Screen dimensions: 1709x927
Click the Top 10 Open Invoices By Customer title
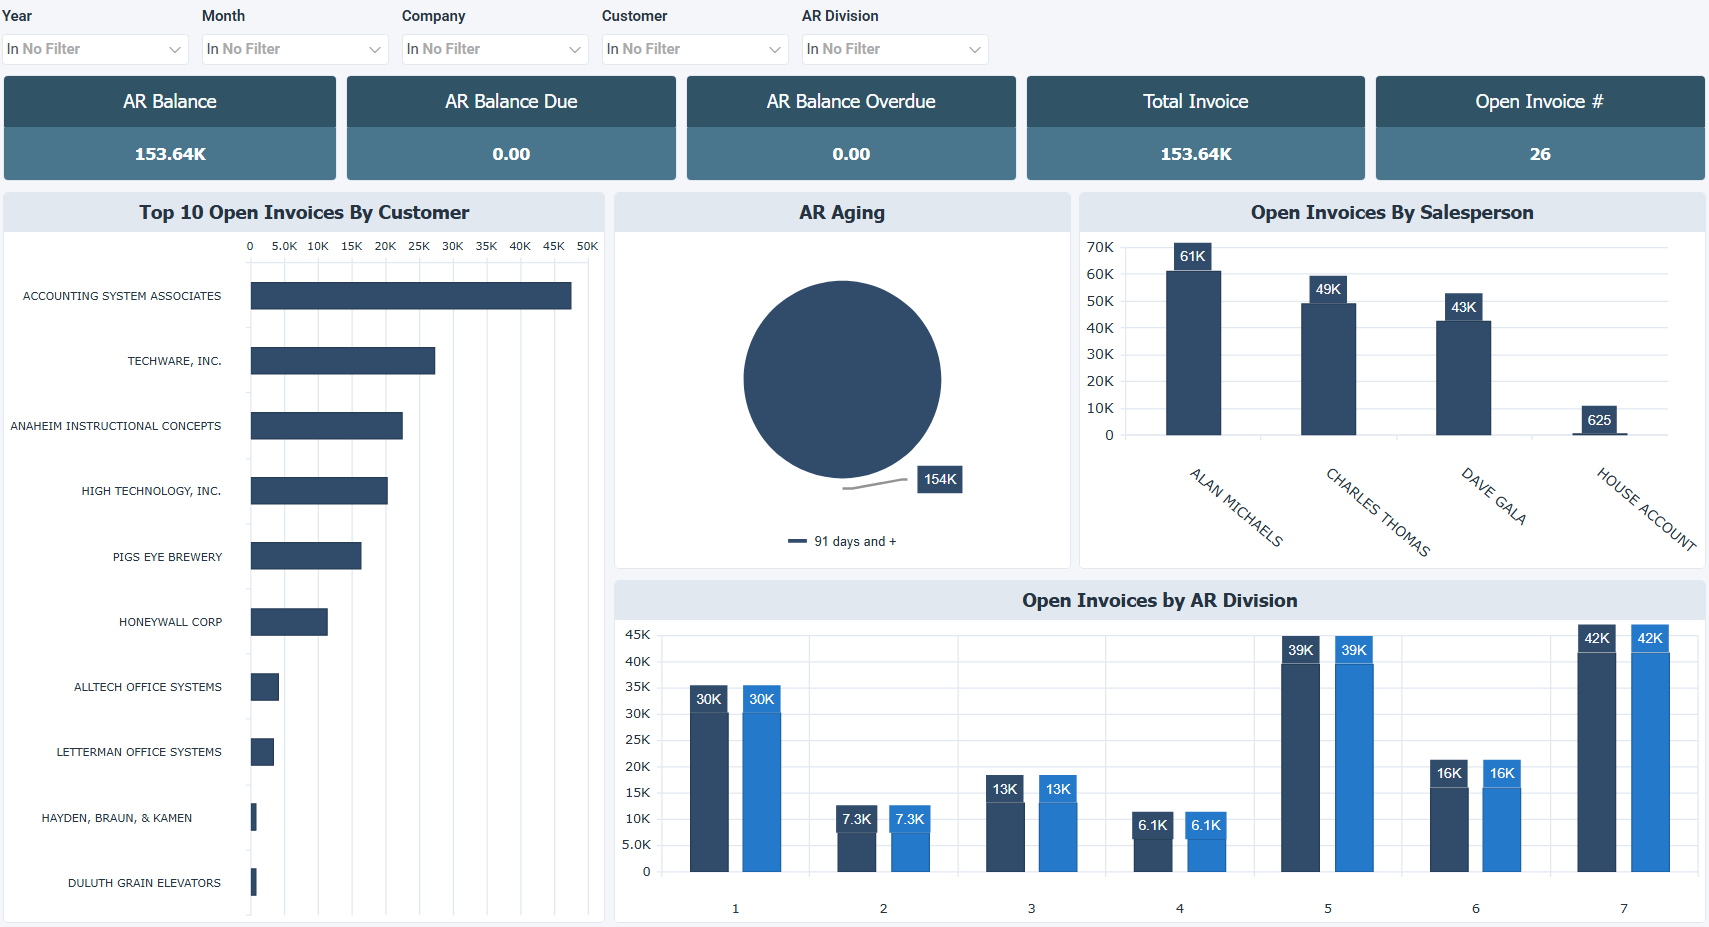click(x=304, y=212)
